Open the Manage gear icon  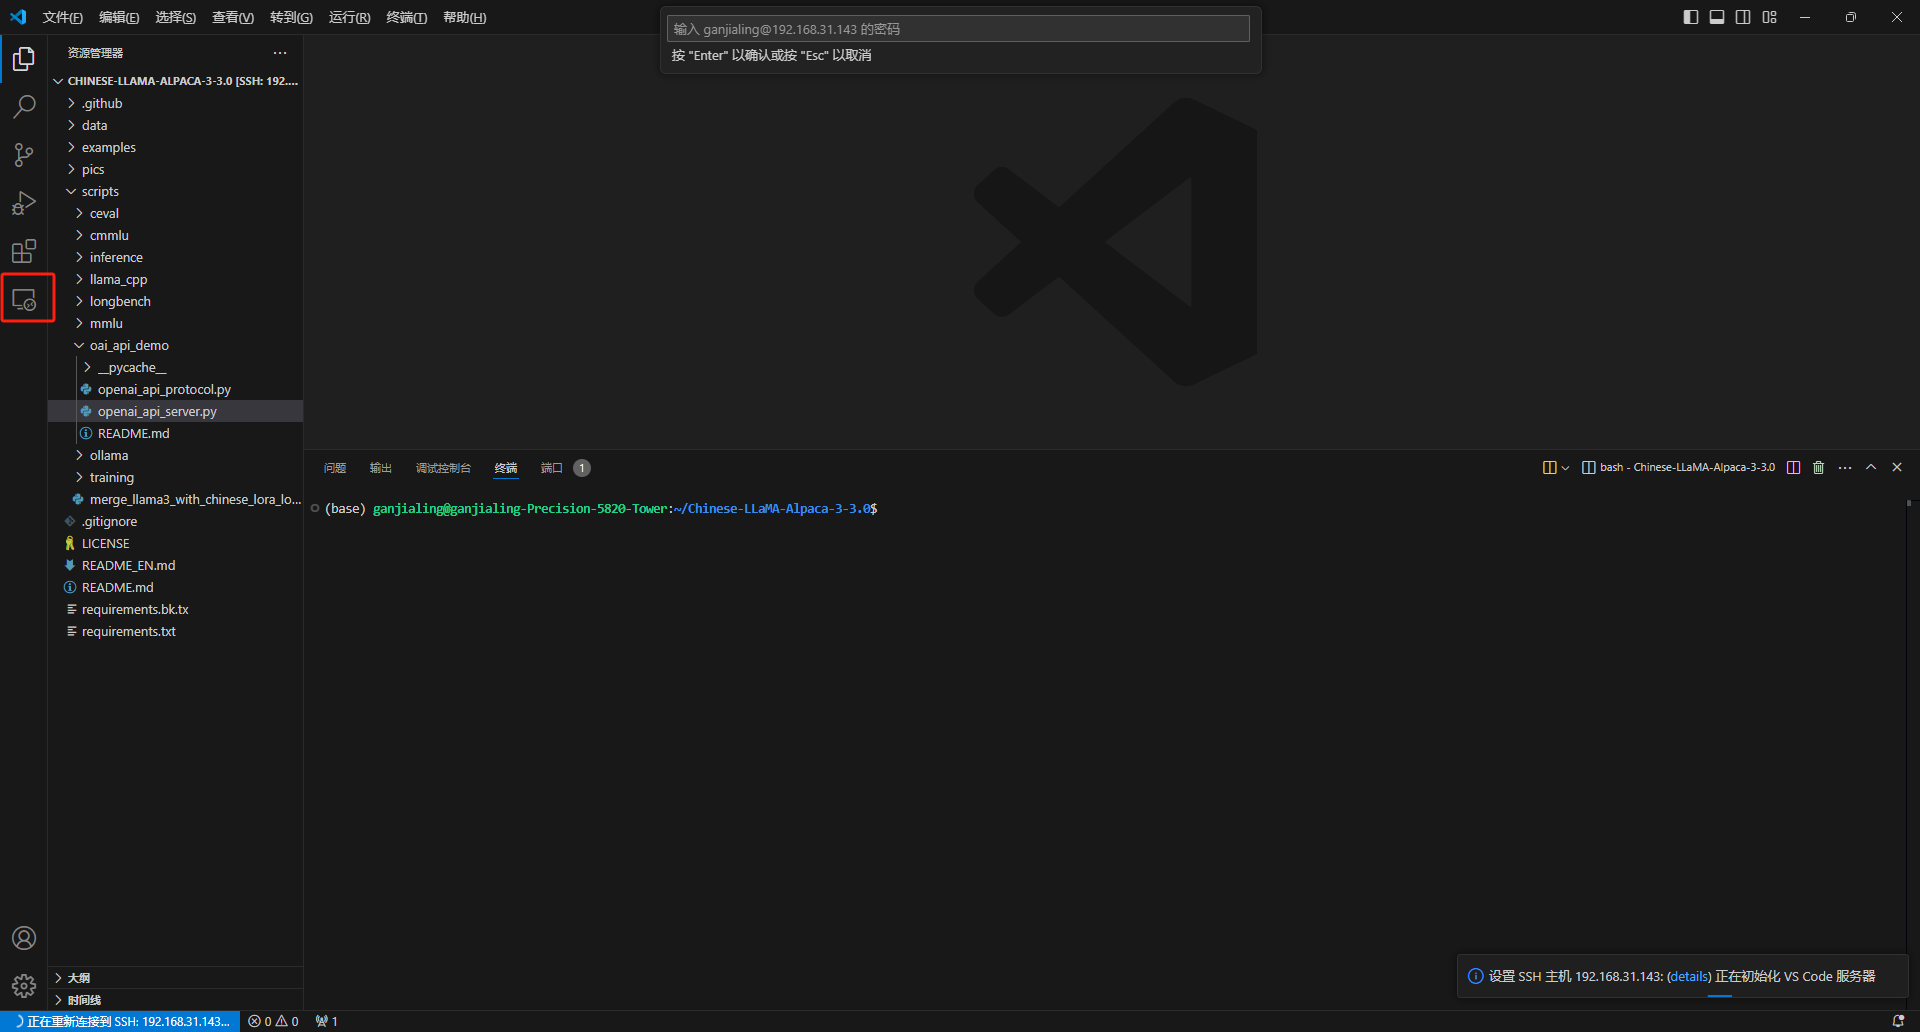coord(24,986)
